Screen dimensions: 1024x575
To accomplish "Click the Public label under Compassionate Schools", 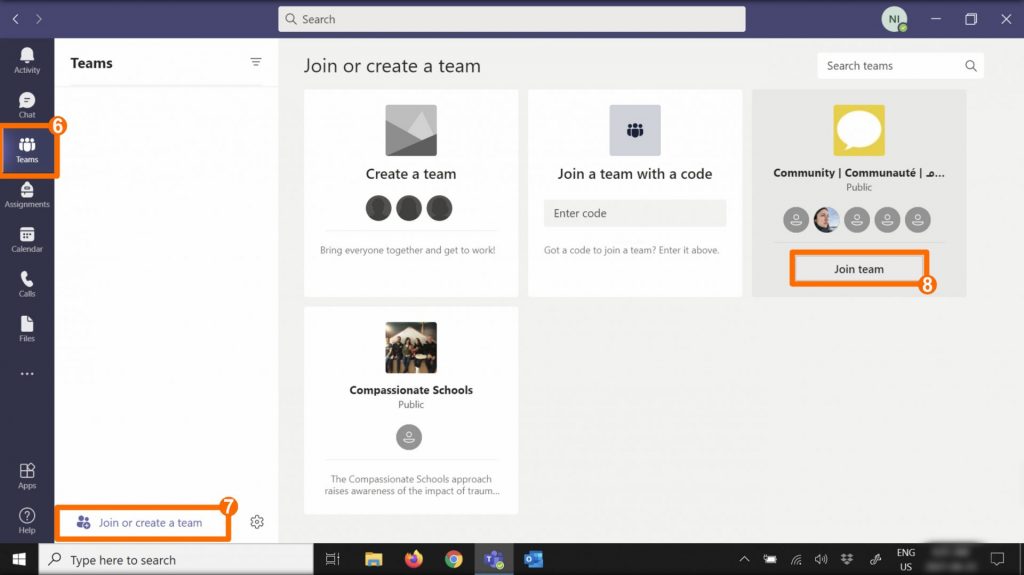I will [x=411, y=404].
